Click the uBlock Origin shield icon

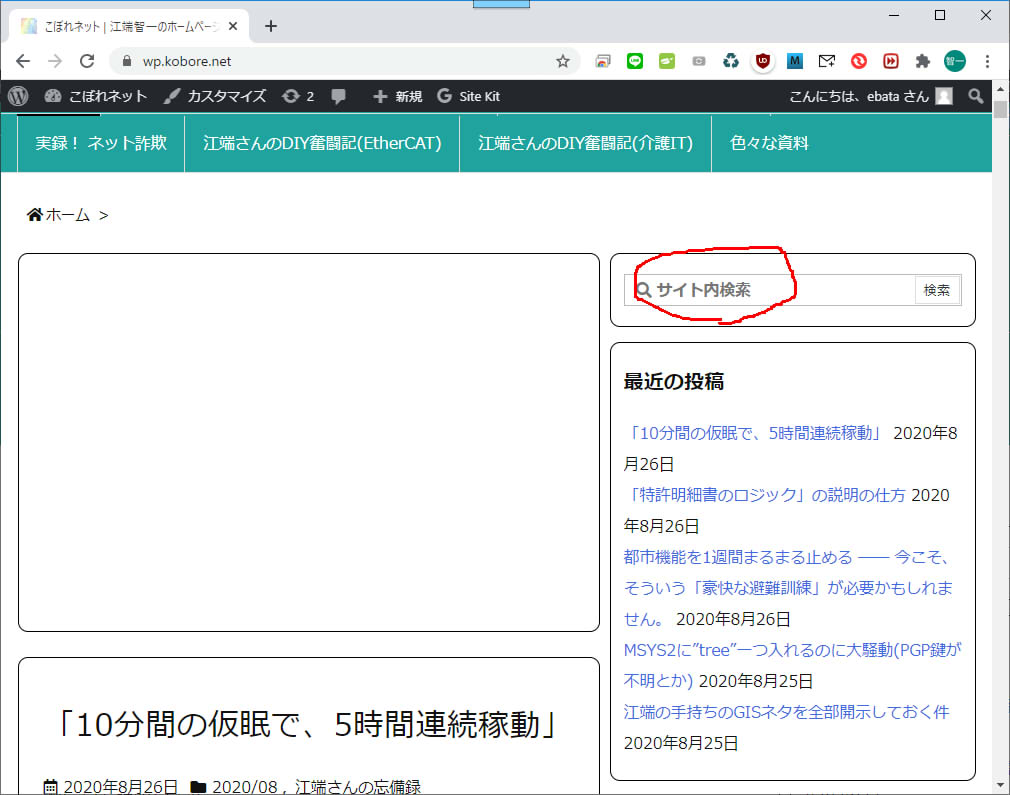(x=762, y=61)
